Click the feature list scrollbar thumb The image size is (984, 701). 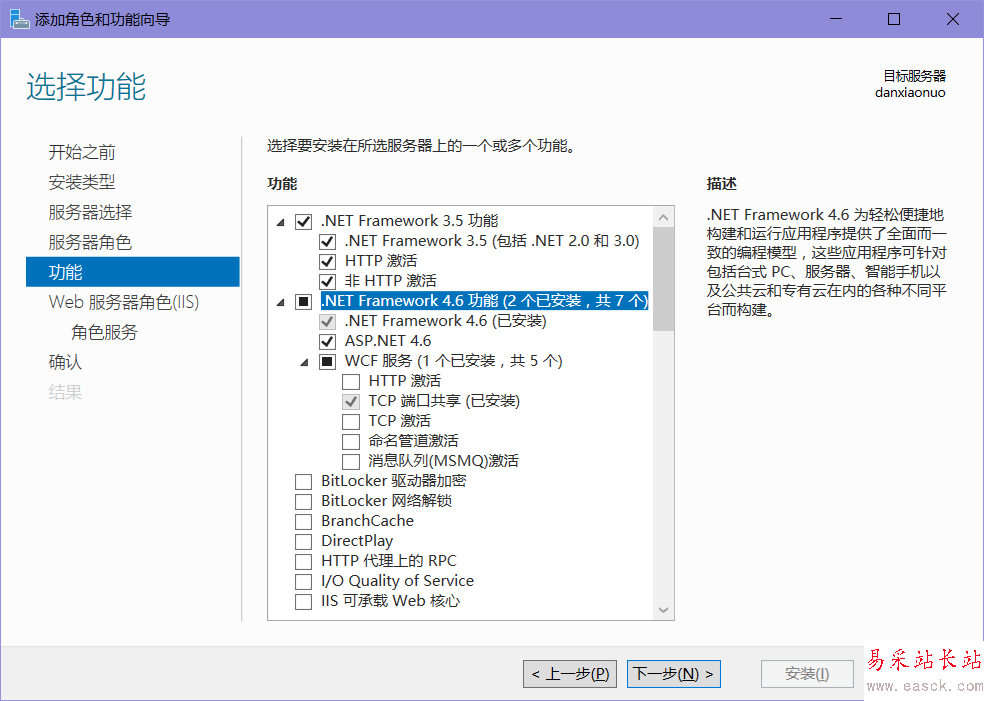[x=663, y=279]
